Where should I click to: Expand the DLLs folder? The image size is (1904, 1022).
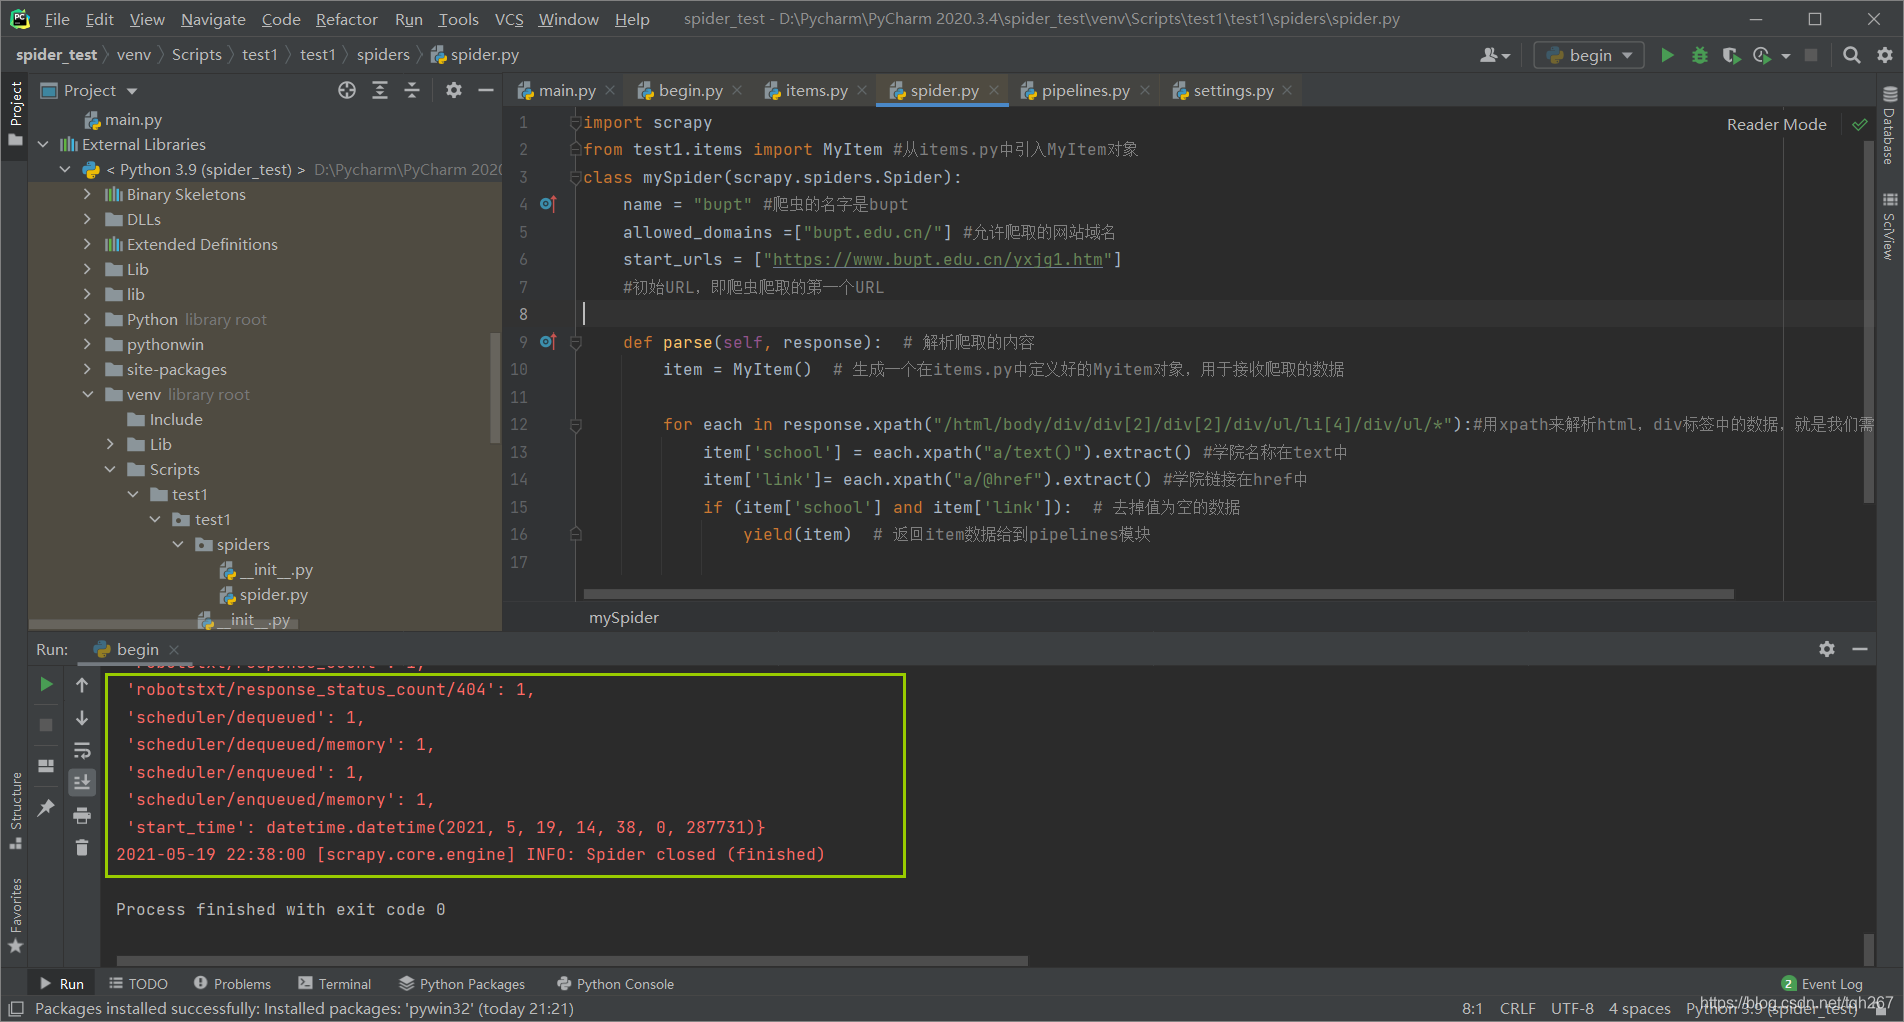(x=87, y=220)
